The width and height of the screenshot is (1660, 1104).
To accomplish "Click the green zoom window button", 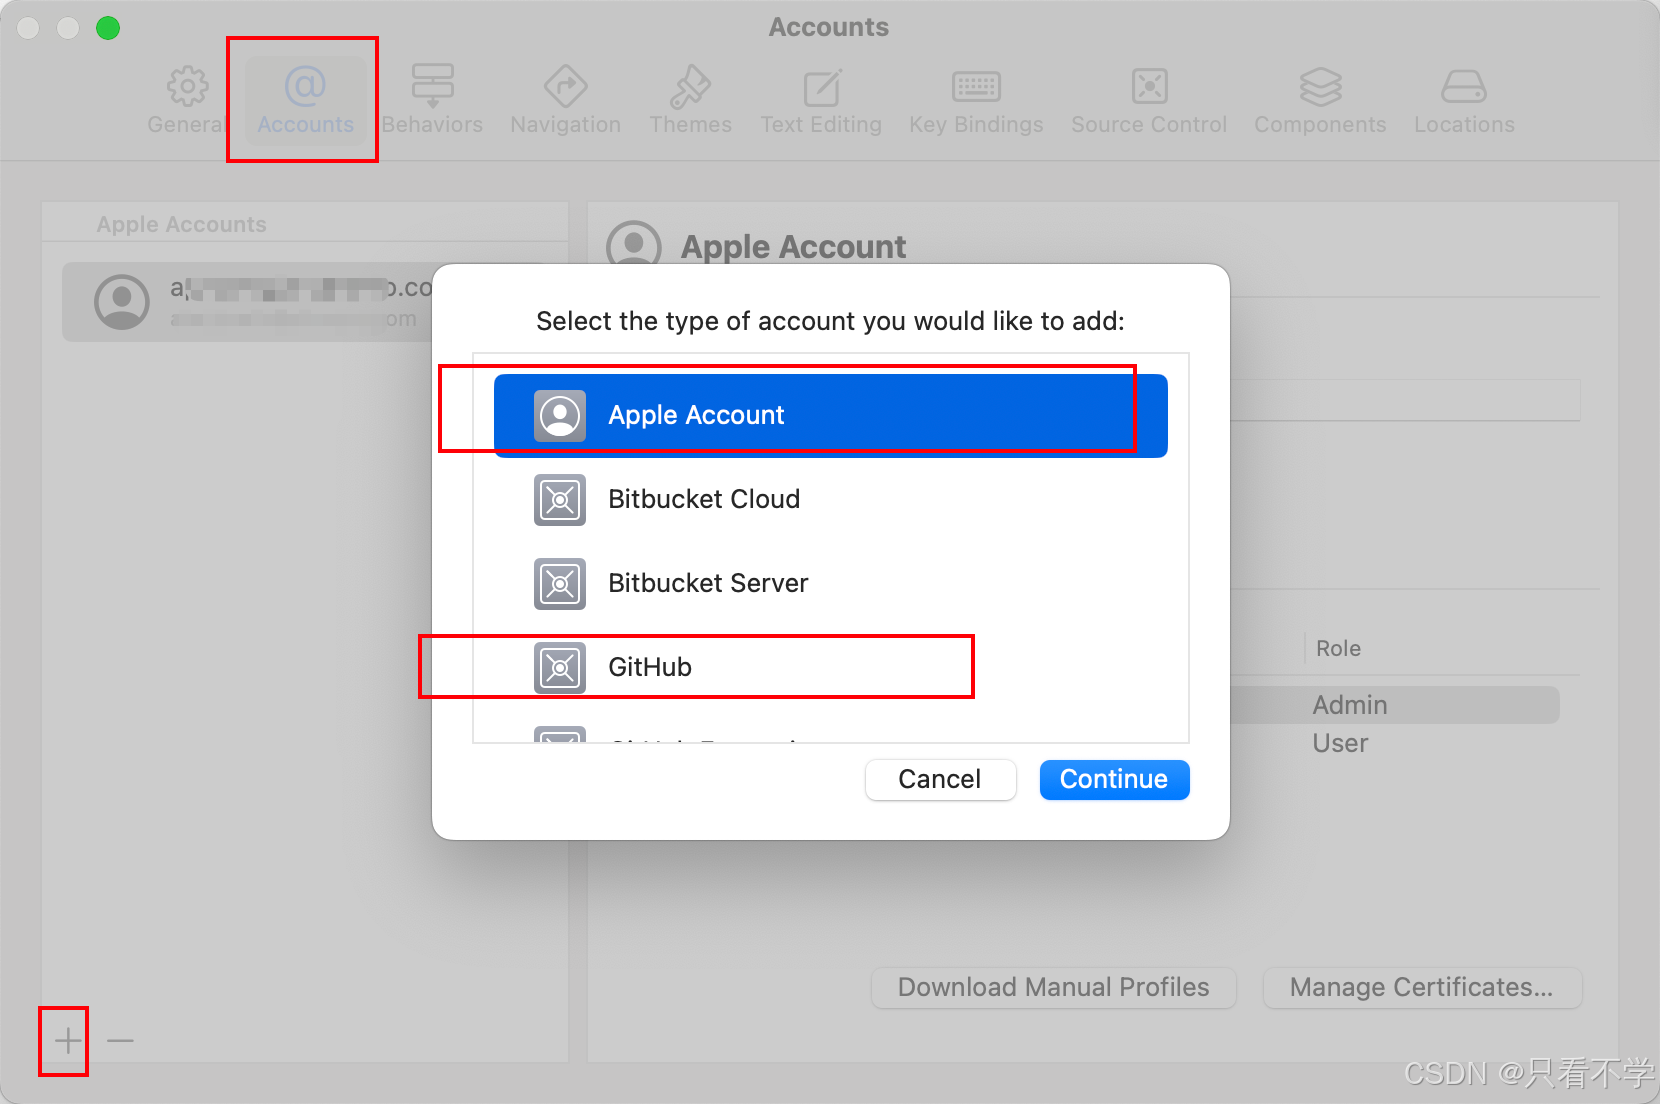I will tap(108, 28).
